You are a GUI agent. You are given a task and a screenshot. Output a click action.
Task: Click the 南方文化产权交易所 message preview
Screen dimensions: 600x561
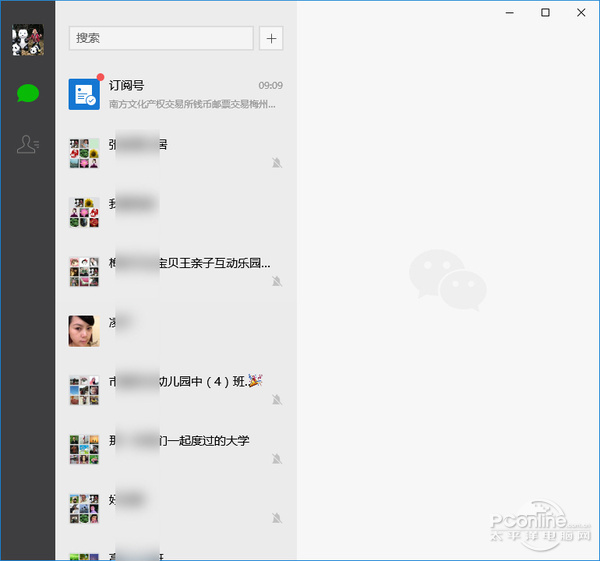[192, 104]
